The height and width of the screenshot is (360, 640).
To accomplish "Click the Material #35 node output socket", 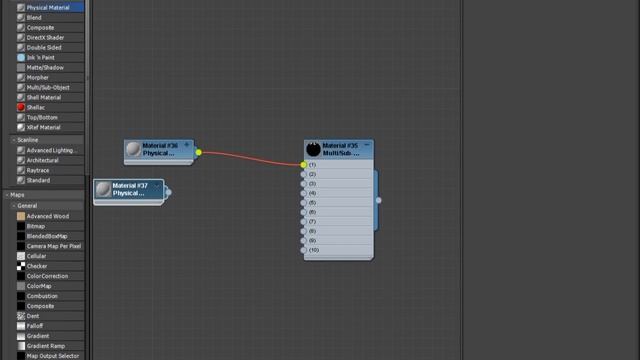I will [378, 200].
